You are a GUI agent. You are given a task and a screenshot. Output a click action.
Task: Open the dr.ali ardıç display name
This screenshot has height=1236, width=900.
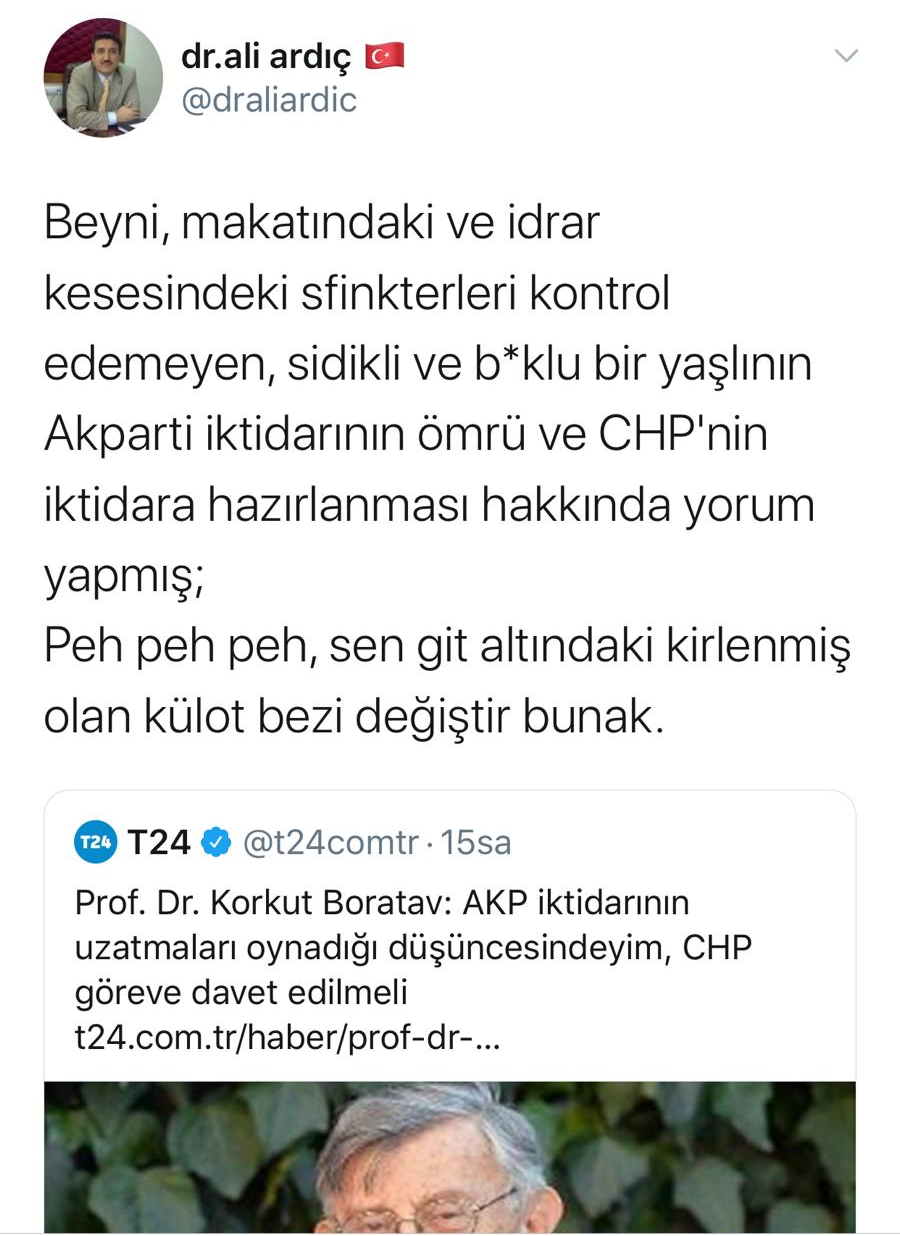pyautogui.click(x=266, y=58)
